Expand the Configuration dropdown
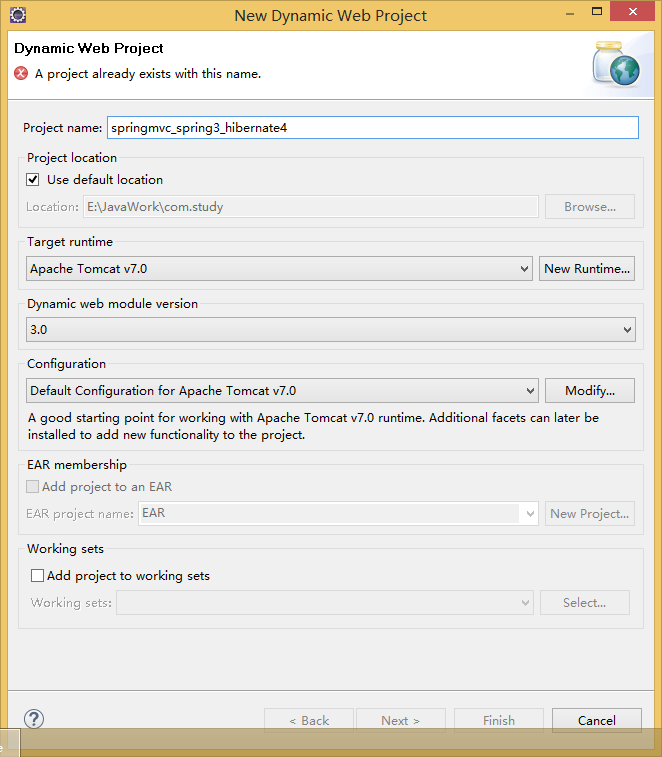This screenshot has width=662, height=757. pos(530,391)
